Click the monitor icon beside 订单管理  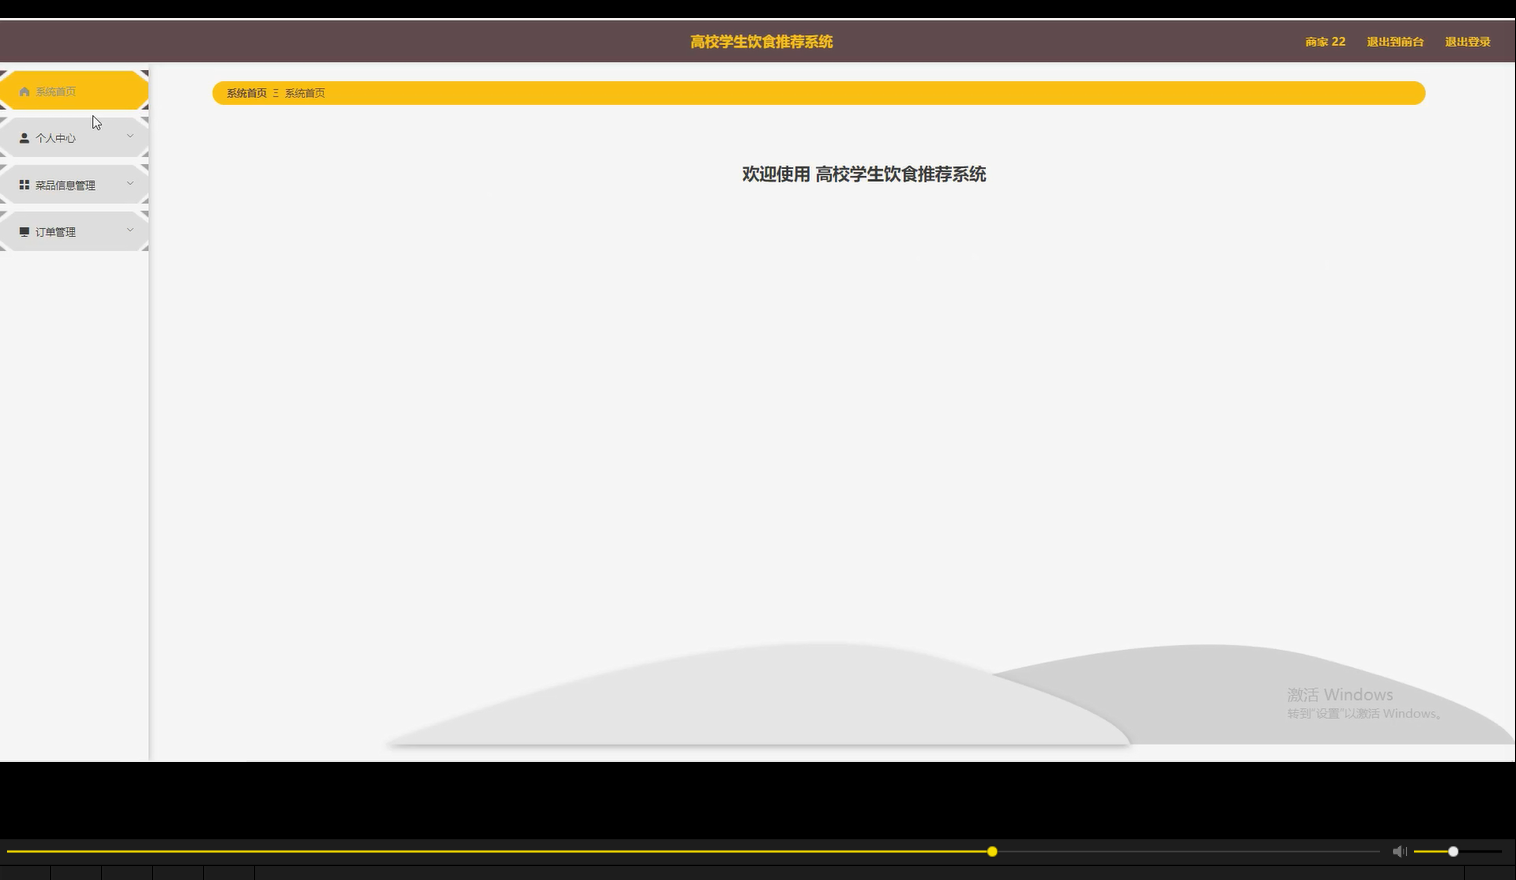tap(24, 231)
